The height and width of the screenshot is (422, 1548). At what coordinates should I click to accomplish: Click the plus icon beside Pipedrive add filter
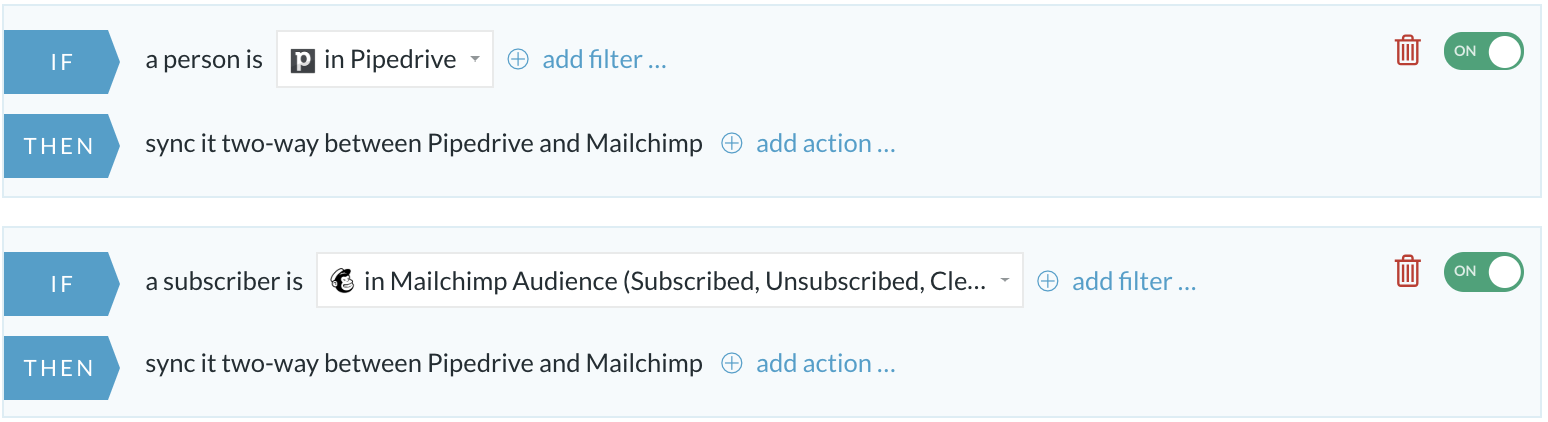point(518,60)
